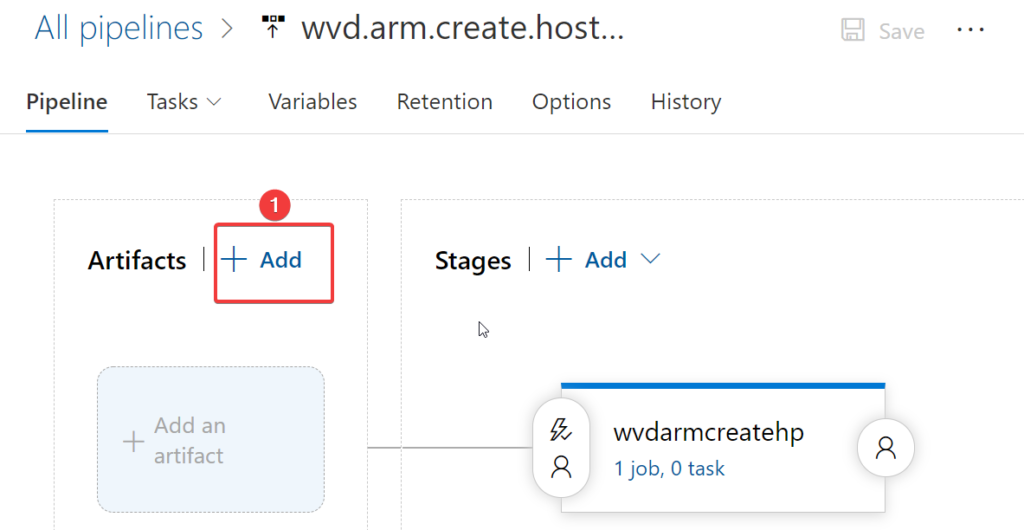The image size is (1024, 530).
Task: Open pre-deployment triggers via the lightning bolt icon
Action: point(561,430)
